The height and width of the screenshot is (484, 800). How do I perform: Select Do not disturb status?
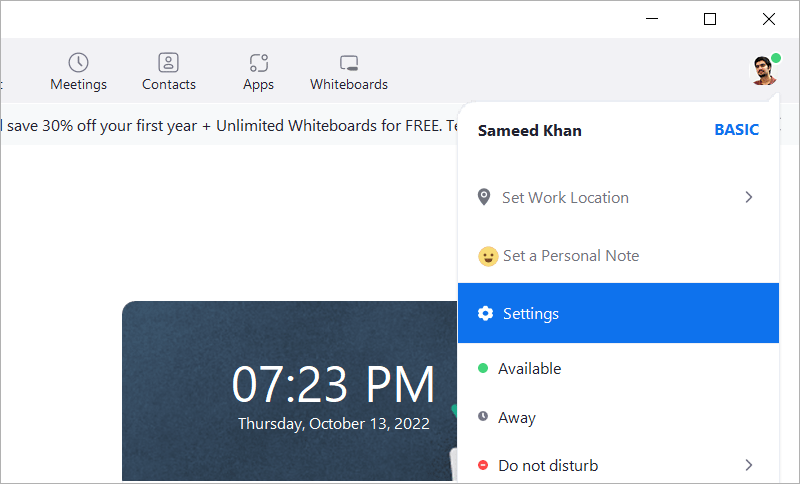point(618,465)
